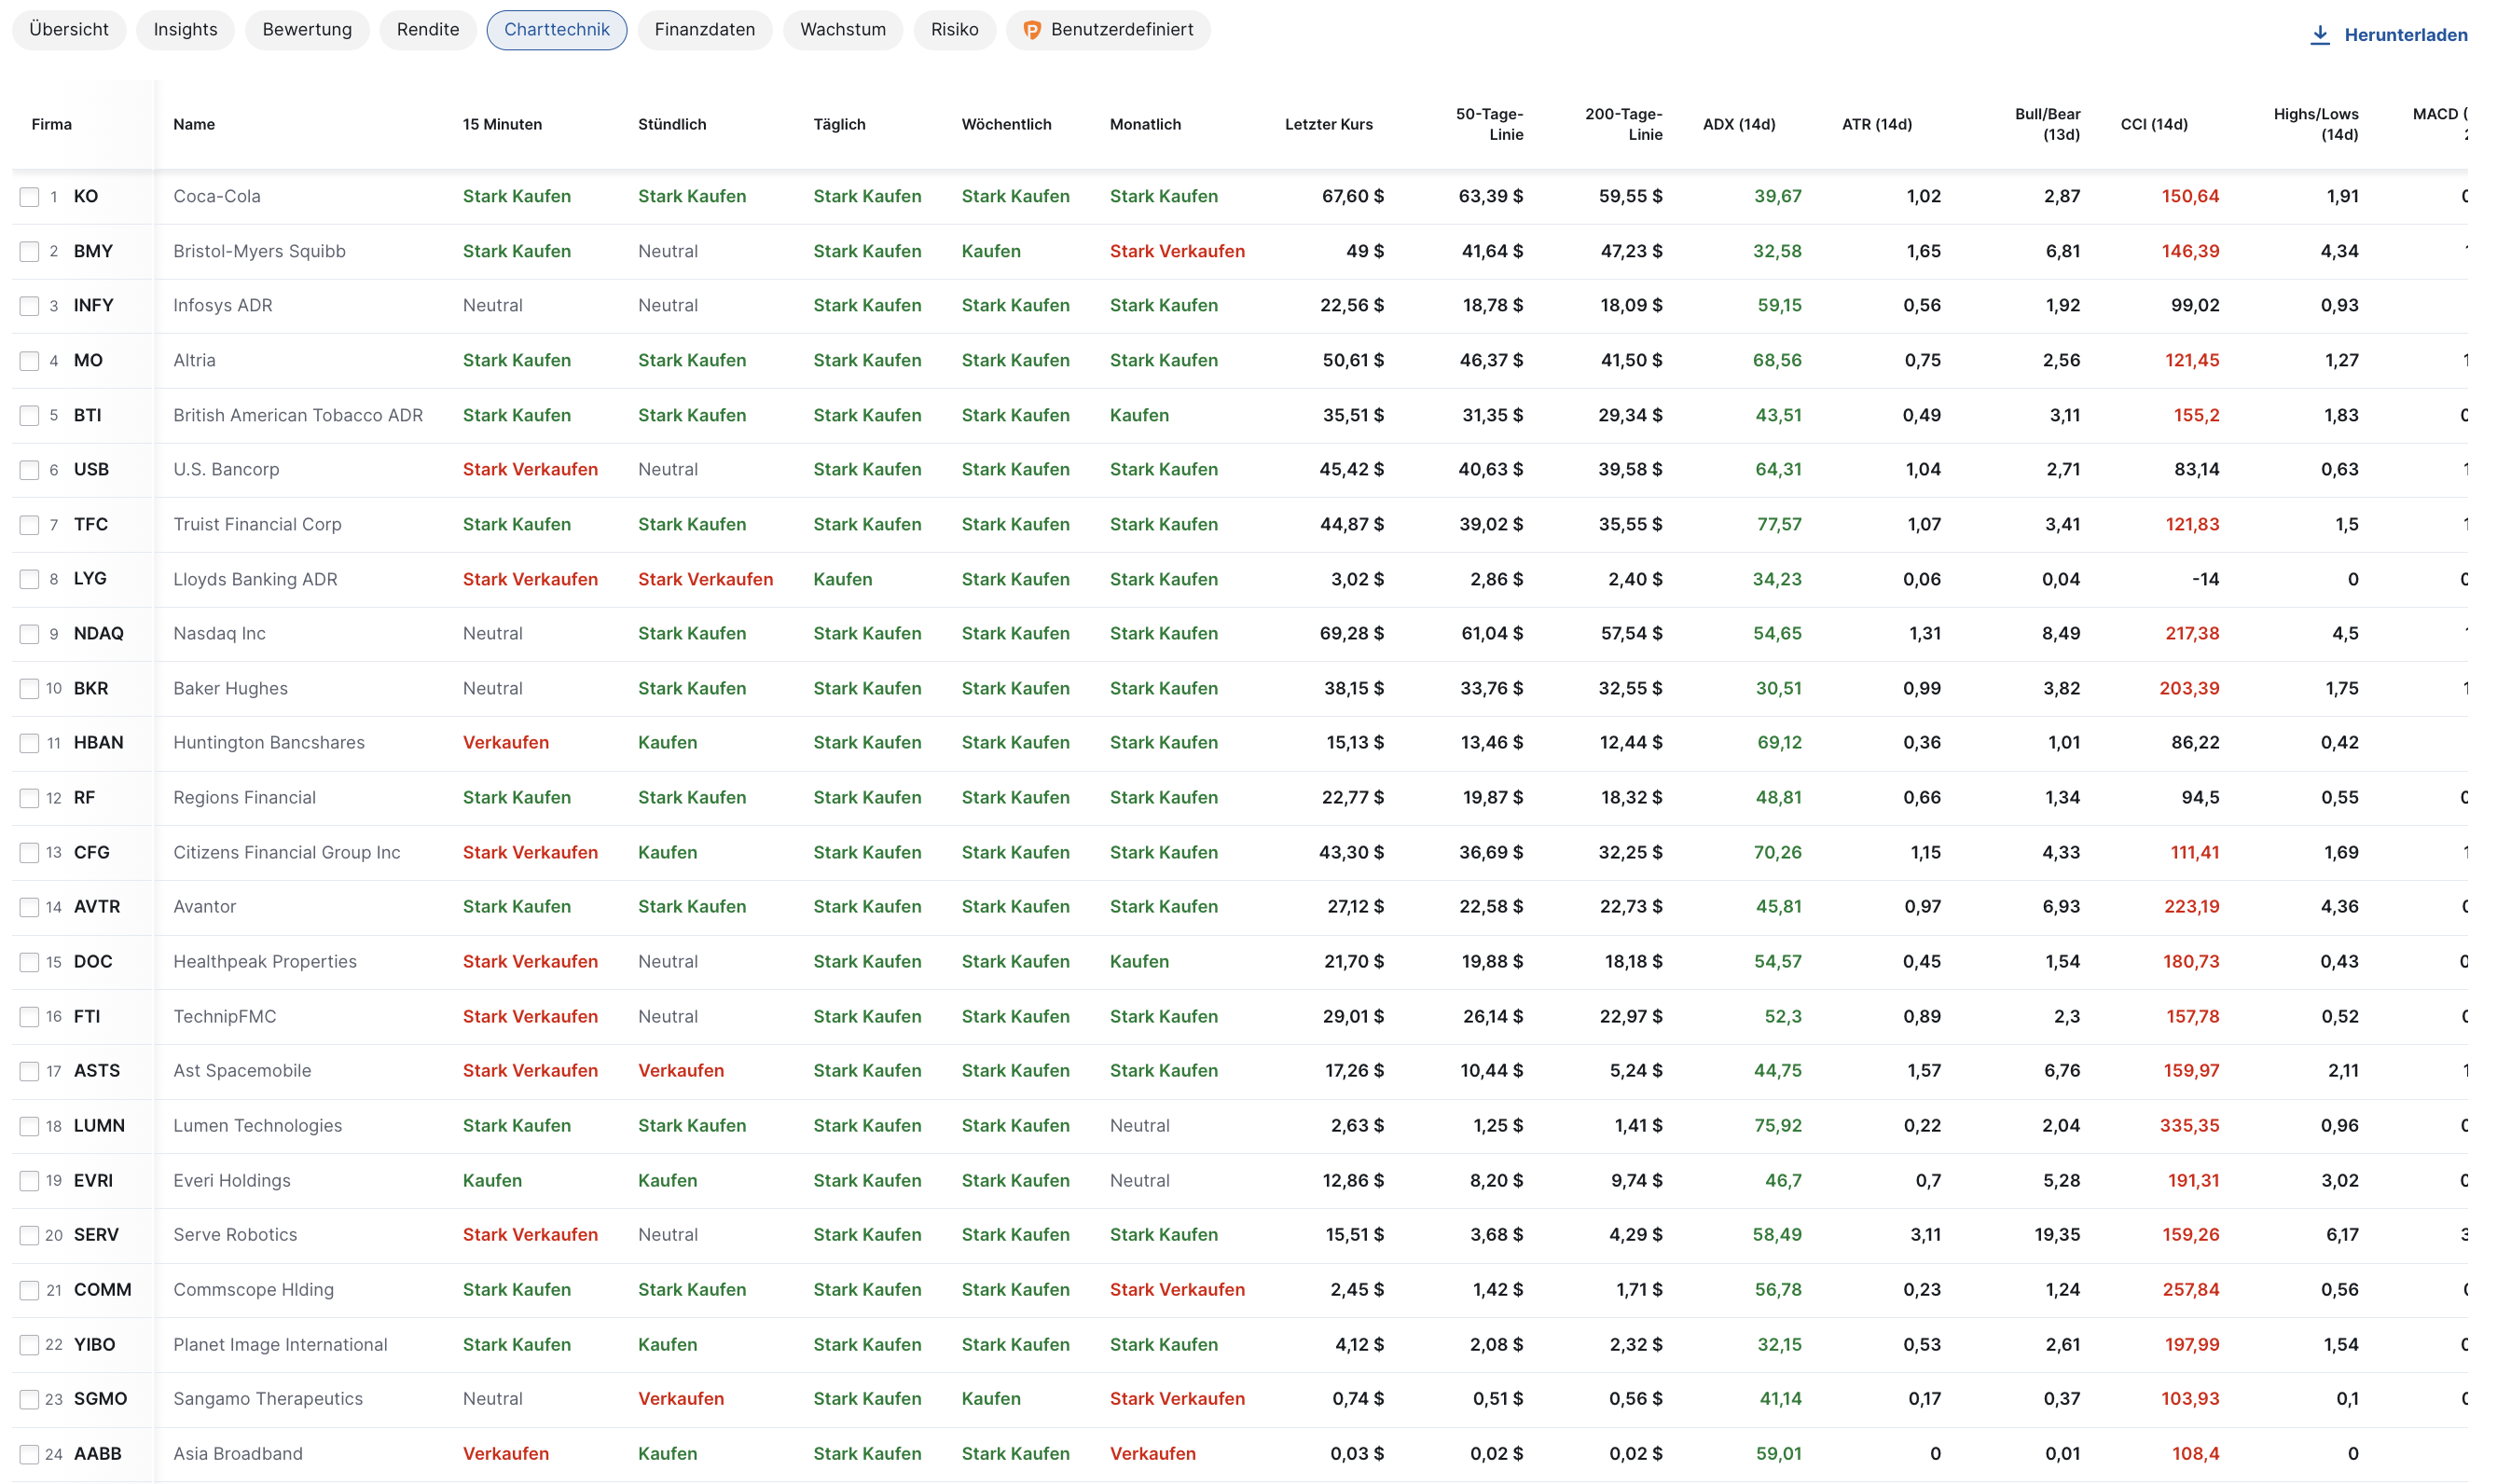Switch to the Wachstum tab
Screen dimensions: 2497x1484
coord(843,30)
